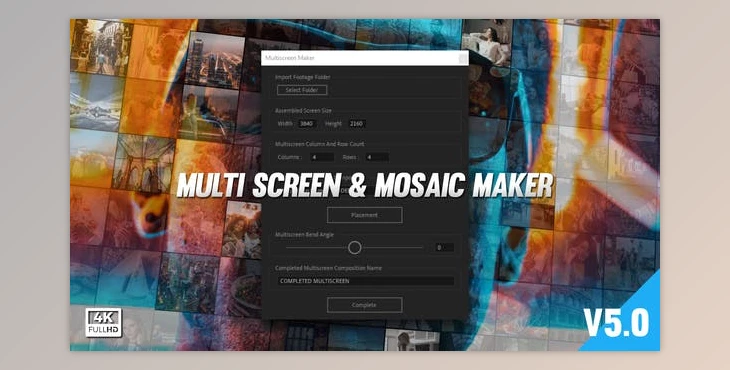Click the Multiscreen Column And Row Count label

click(x=319, y=144)
